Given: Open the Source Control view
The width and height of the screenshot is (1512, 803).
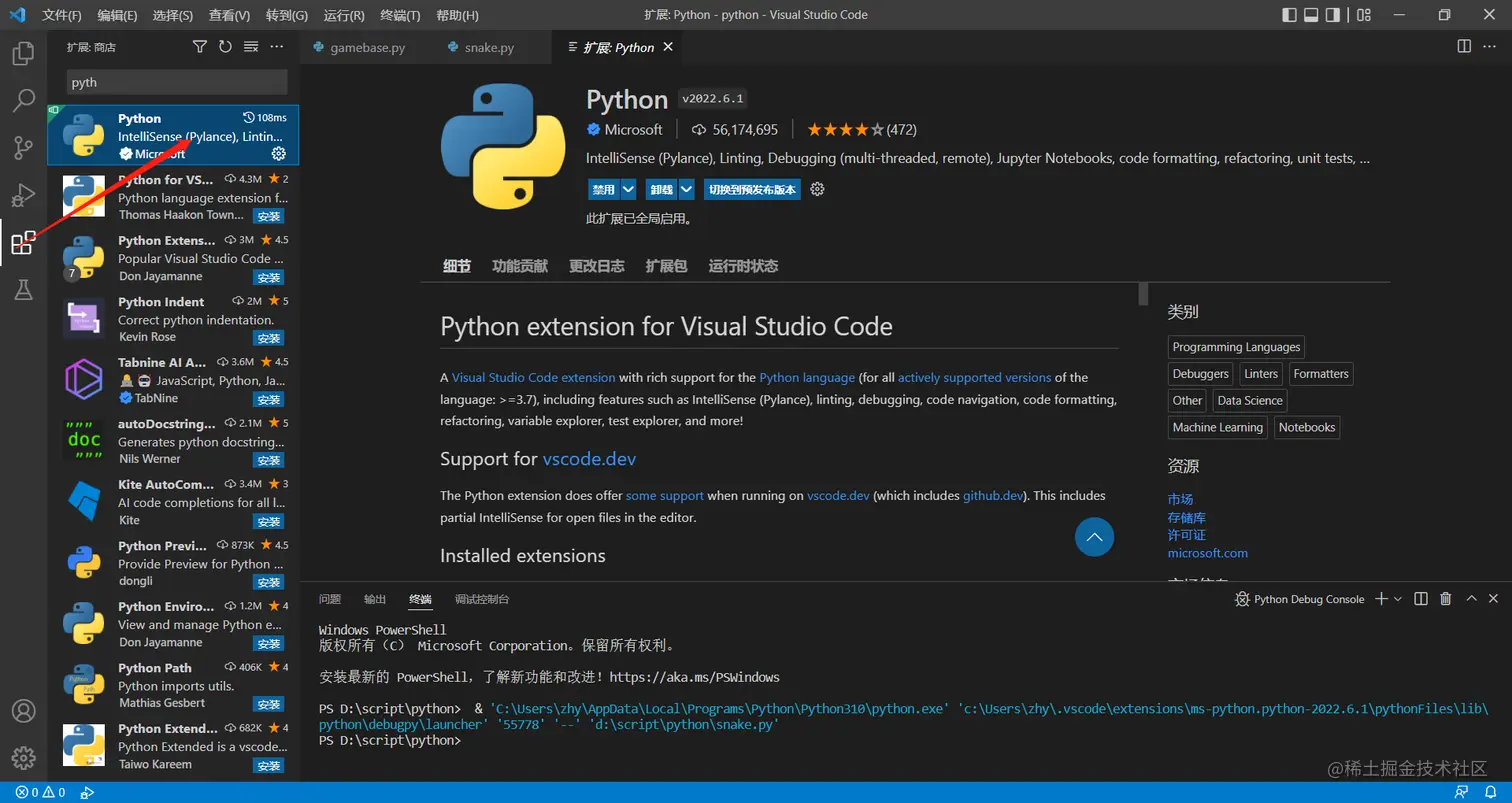Looking at the screenshot, I should tap(23, 148).
